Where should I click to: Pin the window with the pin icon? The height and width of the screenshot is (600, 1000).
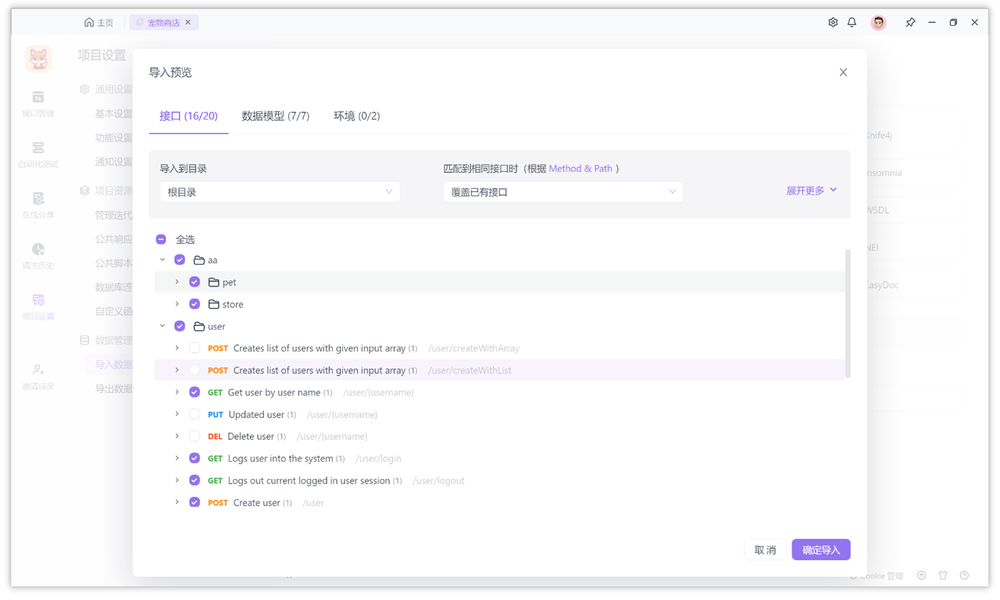(x=910, y=21)
